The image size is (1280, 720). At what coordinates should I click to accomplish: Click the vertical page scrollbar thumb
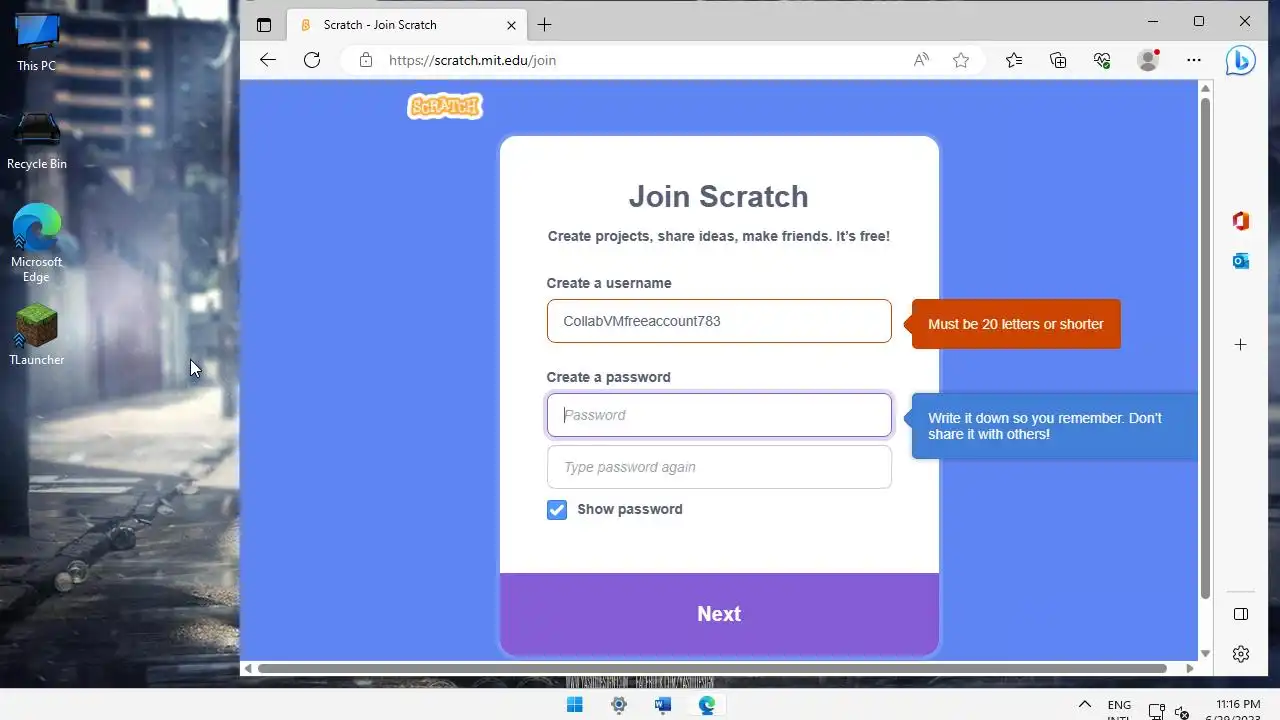[x=1205, y=349]
